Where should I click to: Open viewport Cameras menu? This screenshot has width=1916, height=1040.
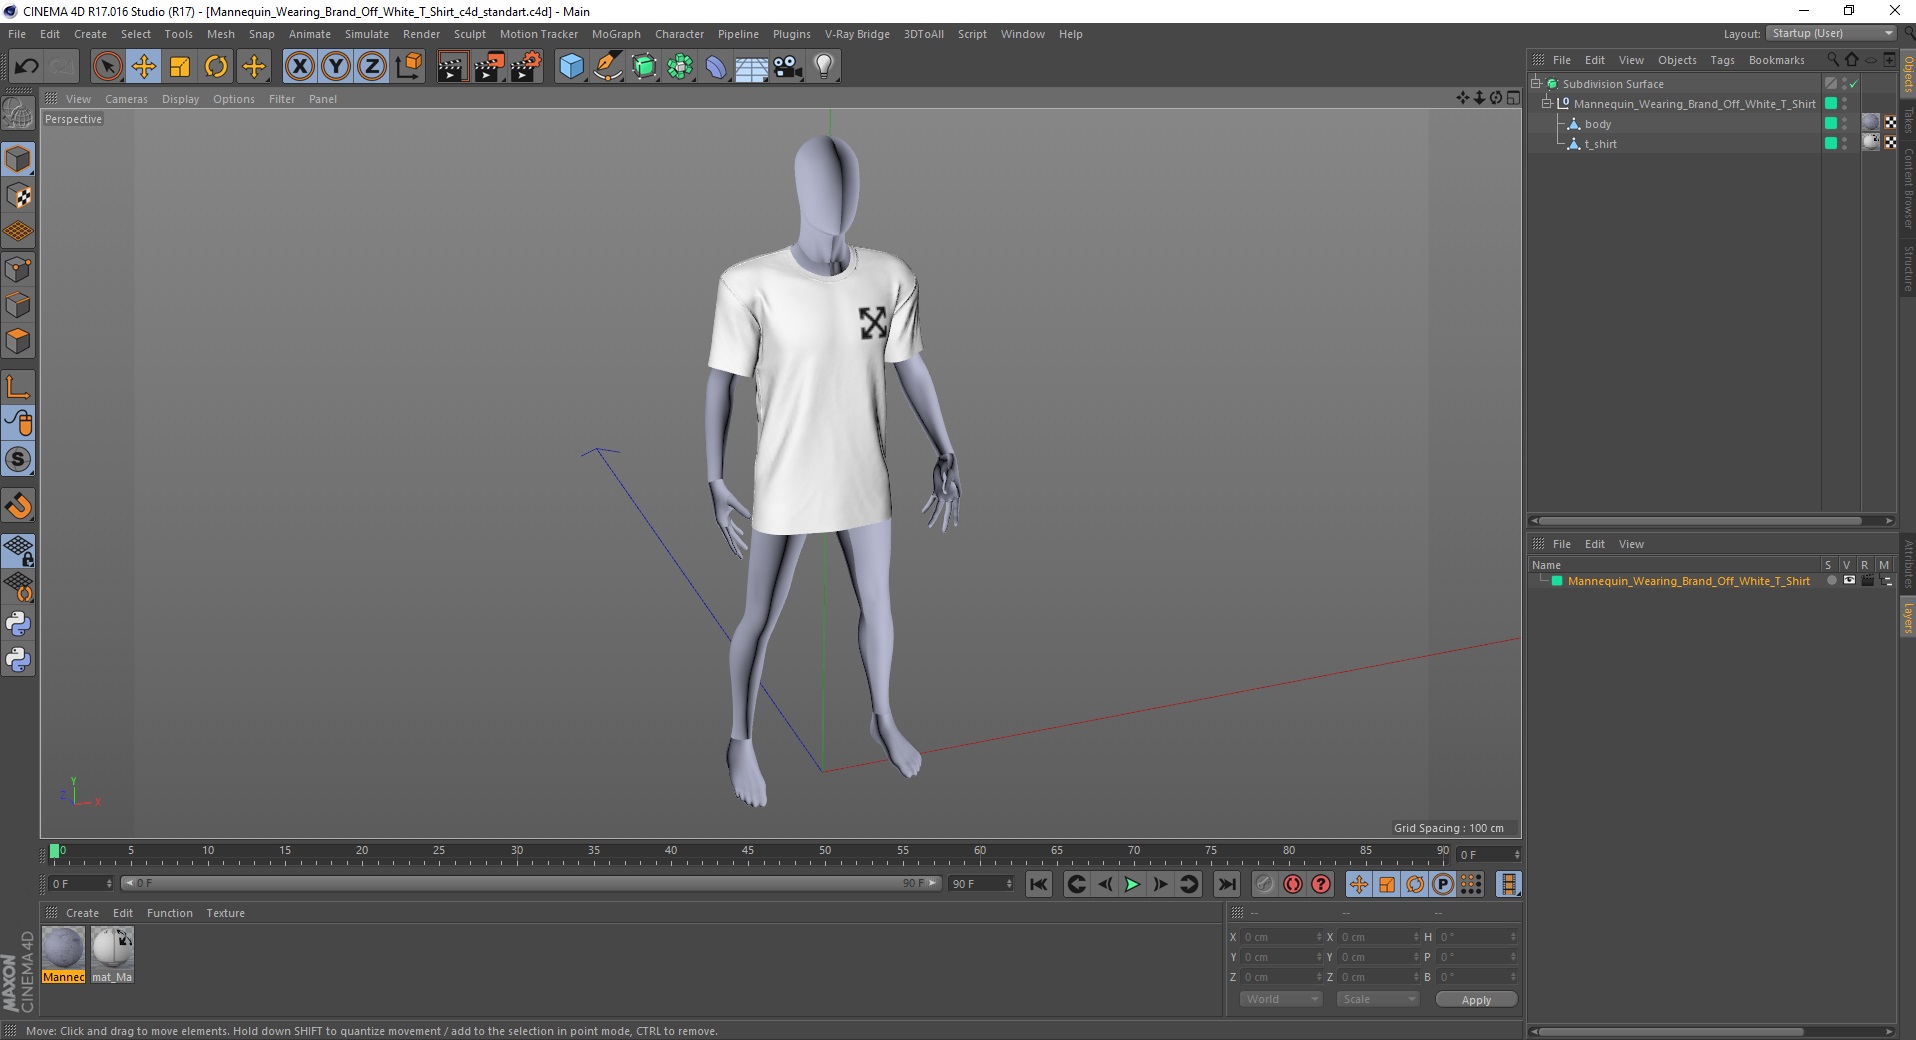[x=126, y=99]
